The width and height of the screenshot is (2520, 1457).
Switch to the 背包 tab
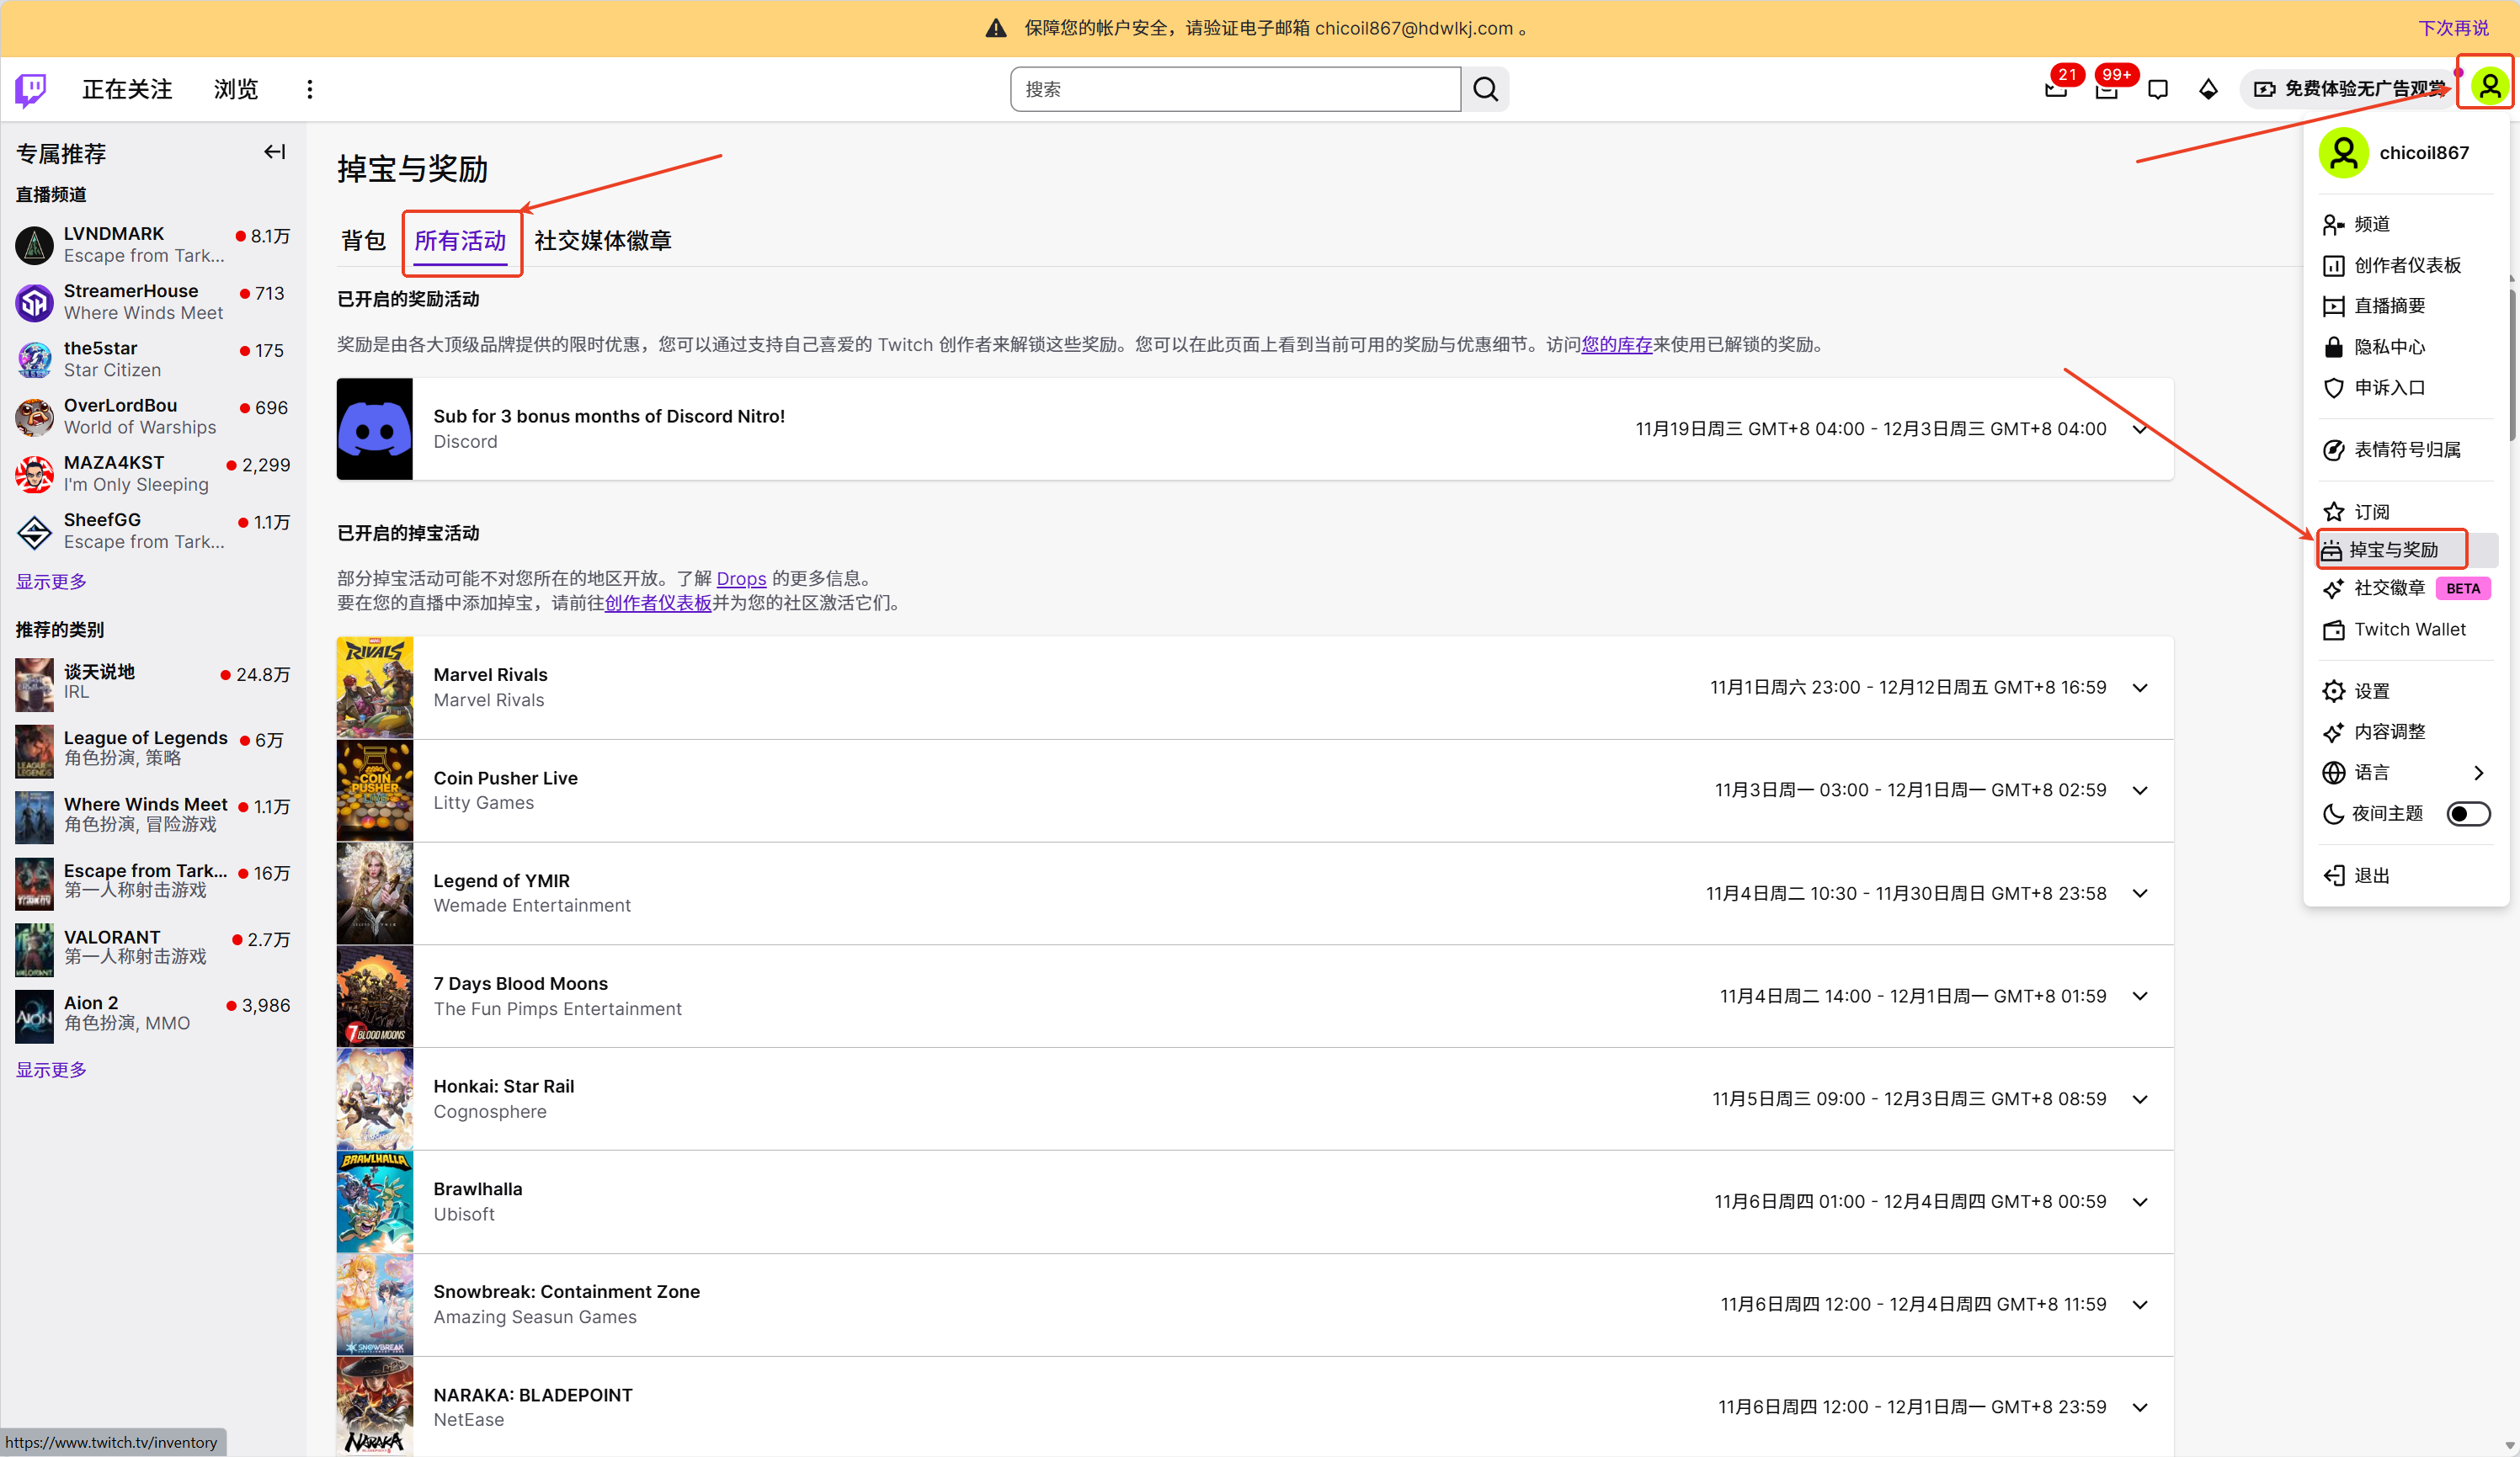click(x=363, y=240)
